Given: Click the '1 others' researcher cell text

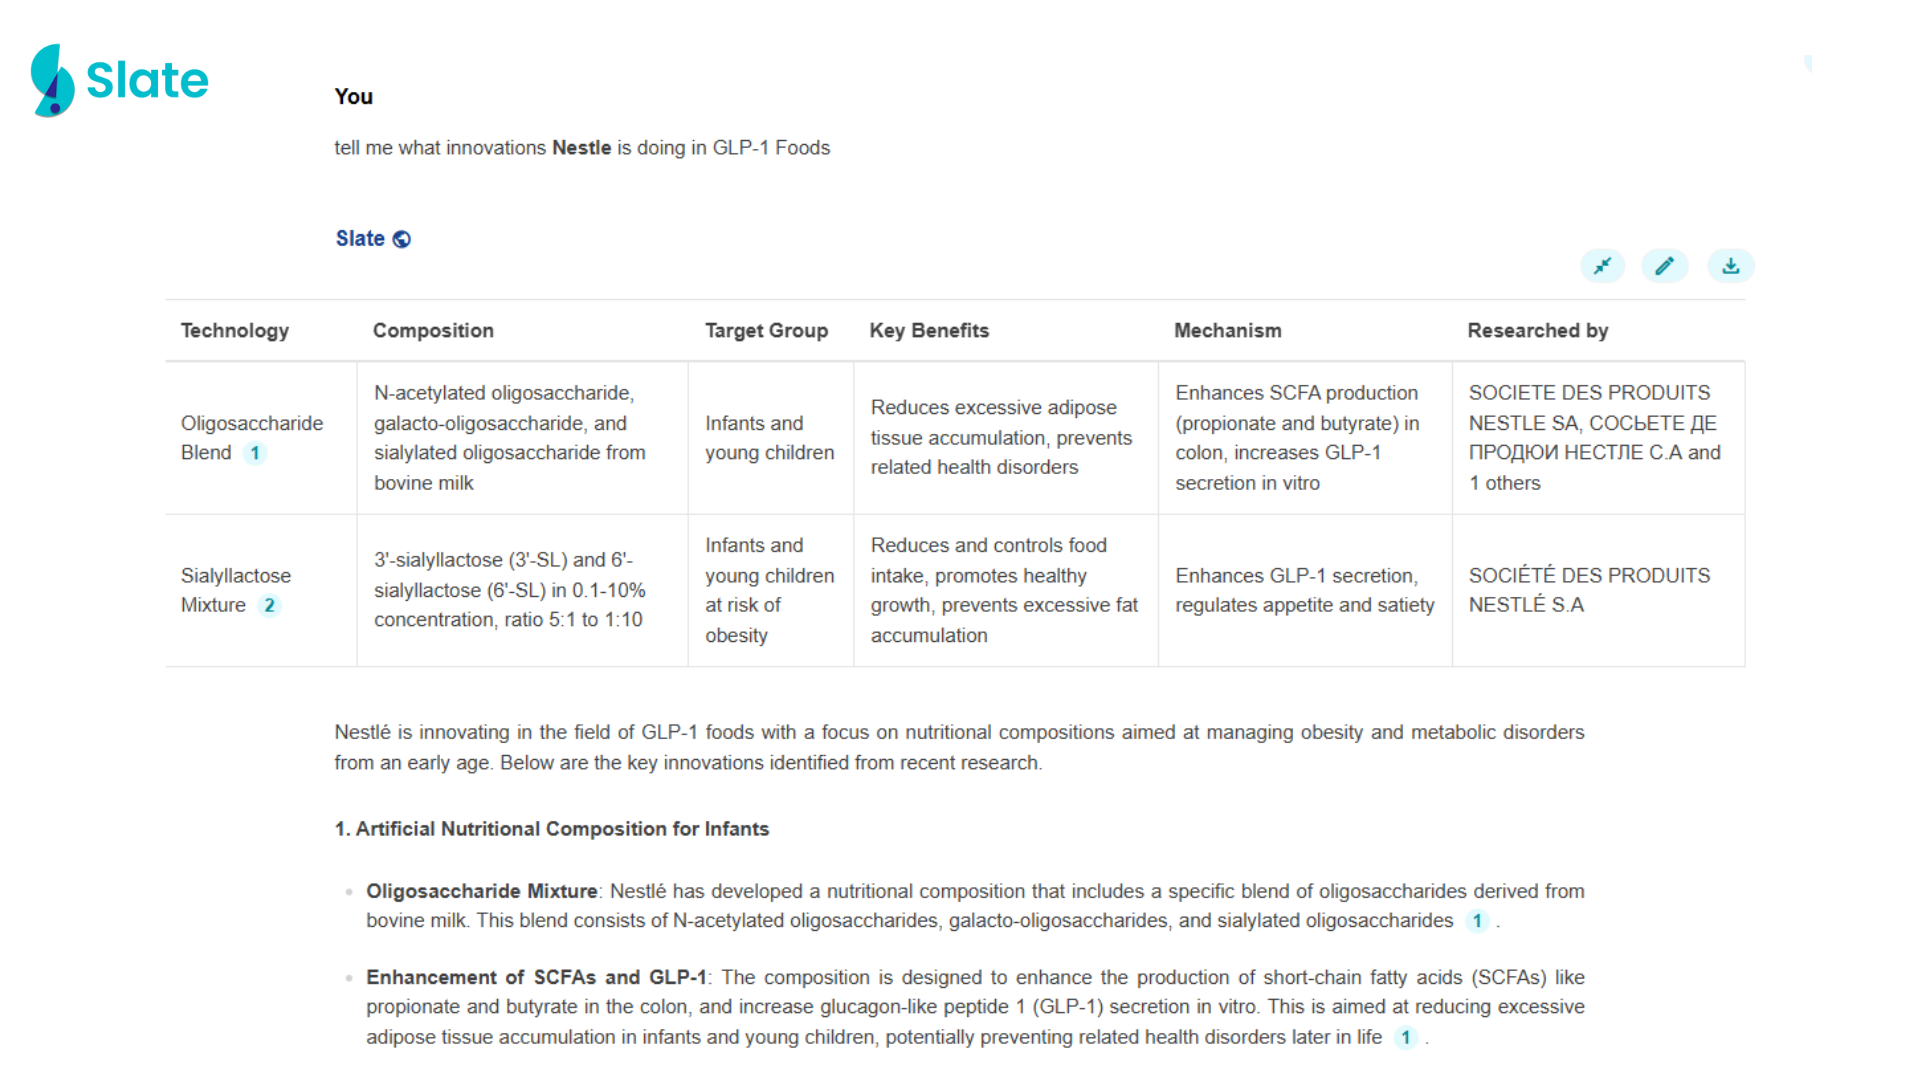Looking at the screenshot, I should 1505,483.
